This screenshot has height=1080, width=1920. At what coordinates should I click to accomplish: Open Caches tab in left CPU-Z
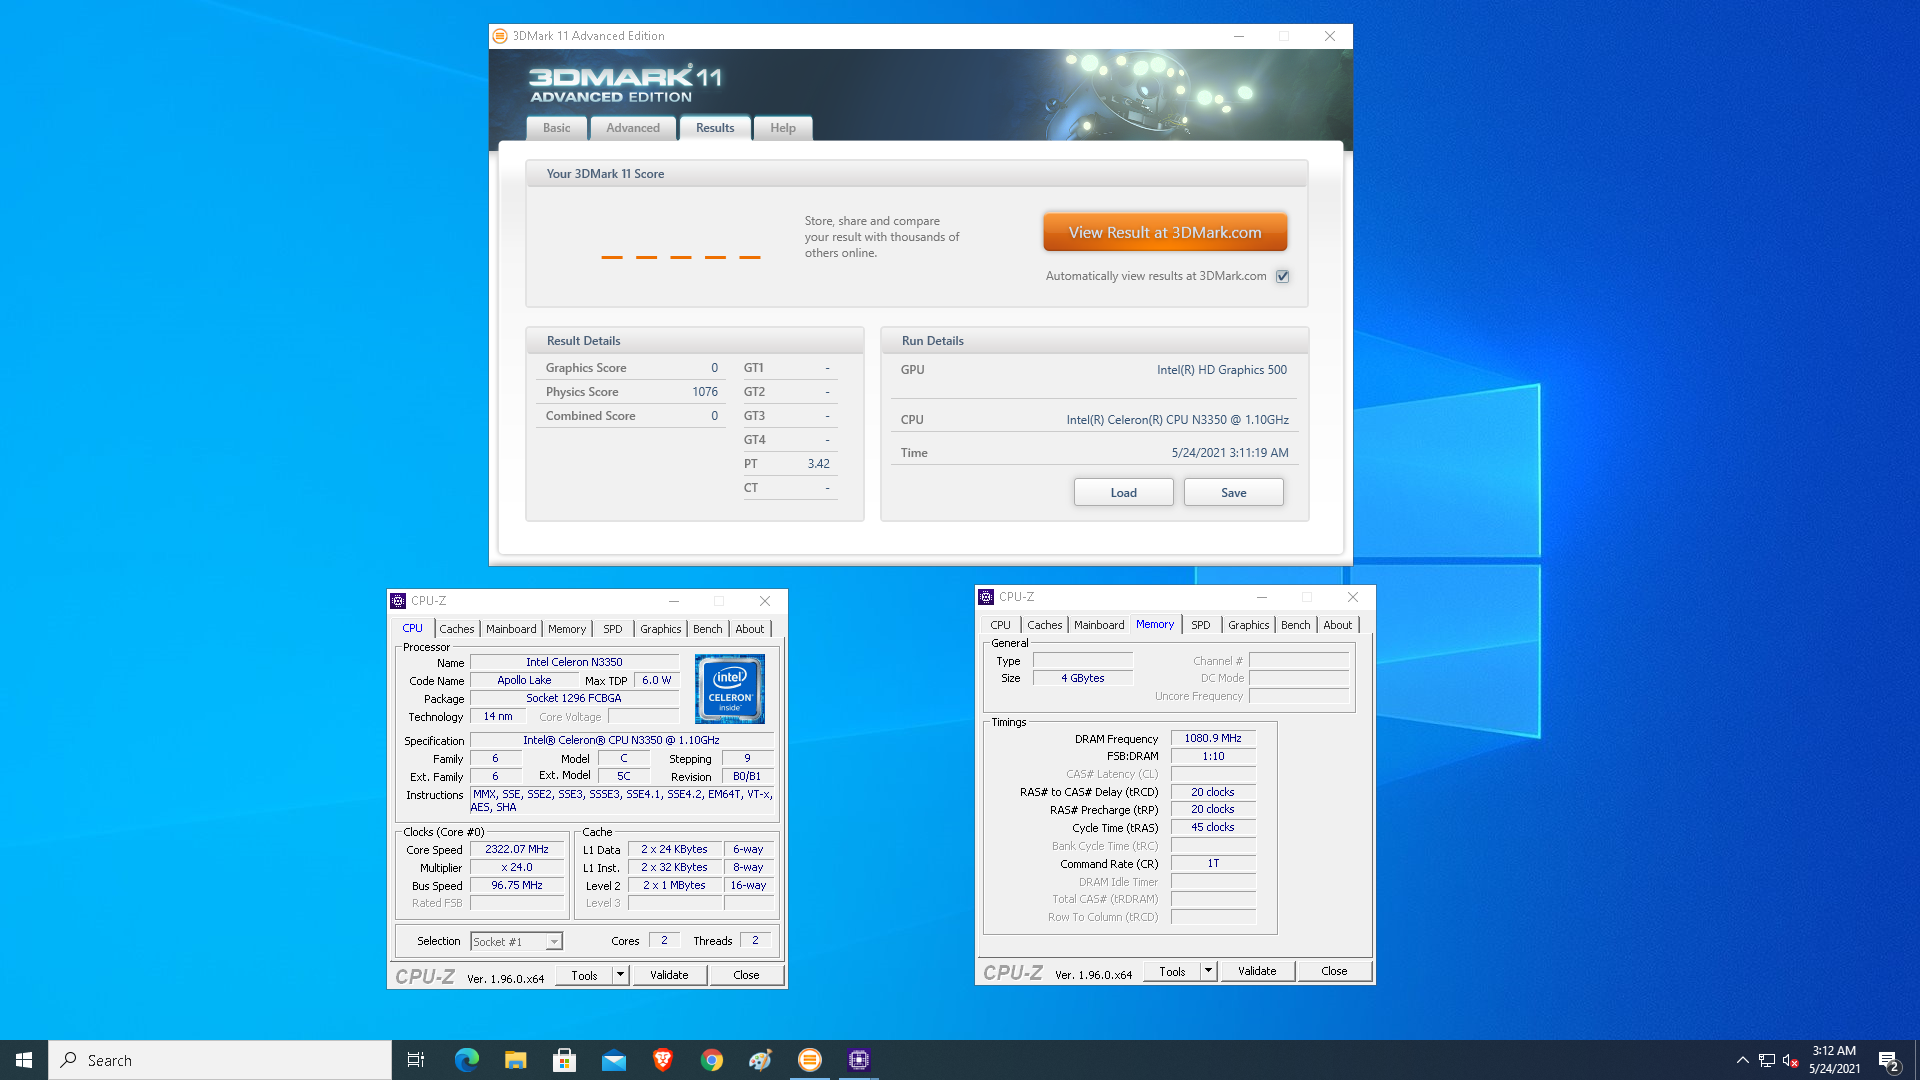pos(457,629)
